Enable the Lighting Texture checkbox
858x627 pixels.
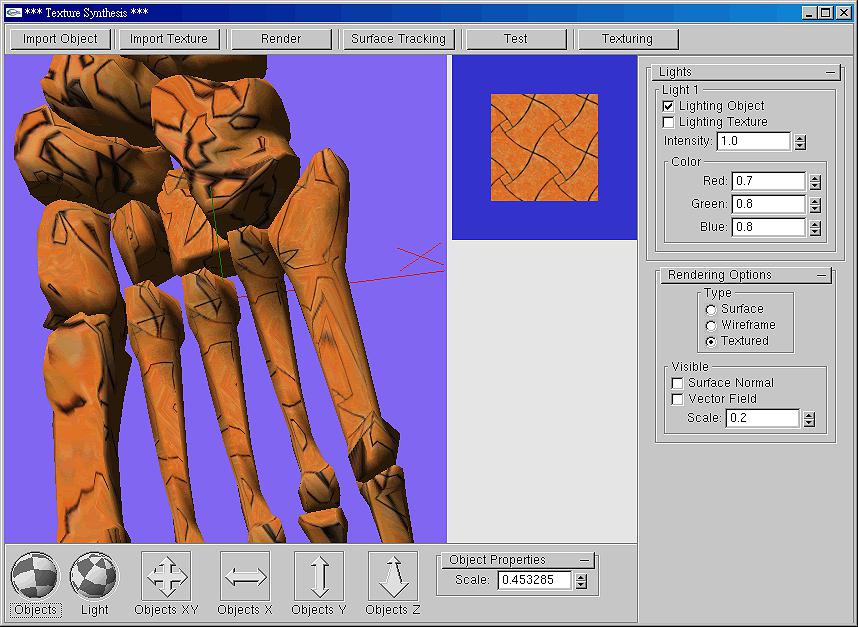click(x=668, y=122)
